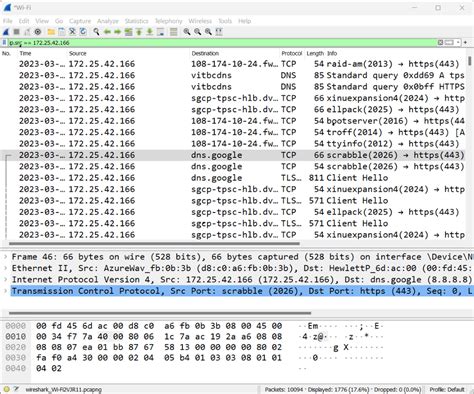Screen dimensions: 474x394
Task: Add a filter button with the plus icon
Action: [x=465, y=43]
